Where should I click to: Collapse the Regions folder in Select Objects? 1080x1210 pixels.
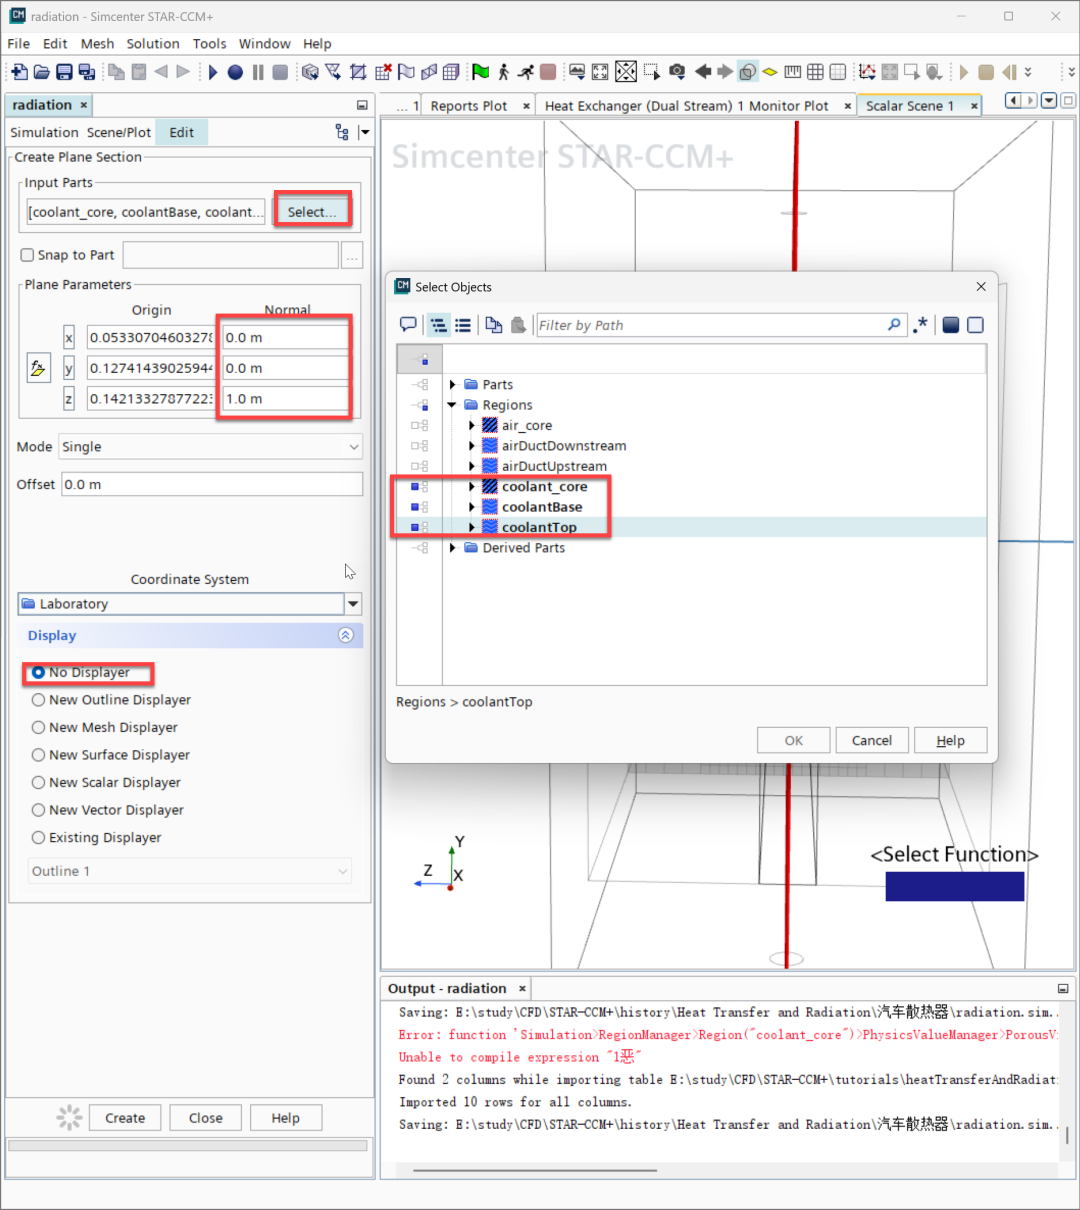point(452,405)
